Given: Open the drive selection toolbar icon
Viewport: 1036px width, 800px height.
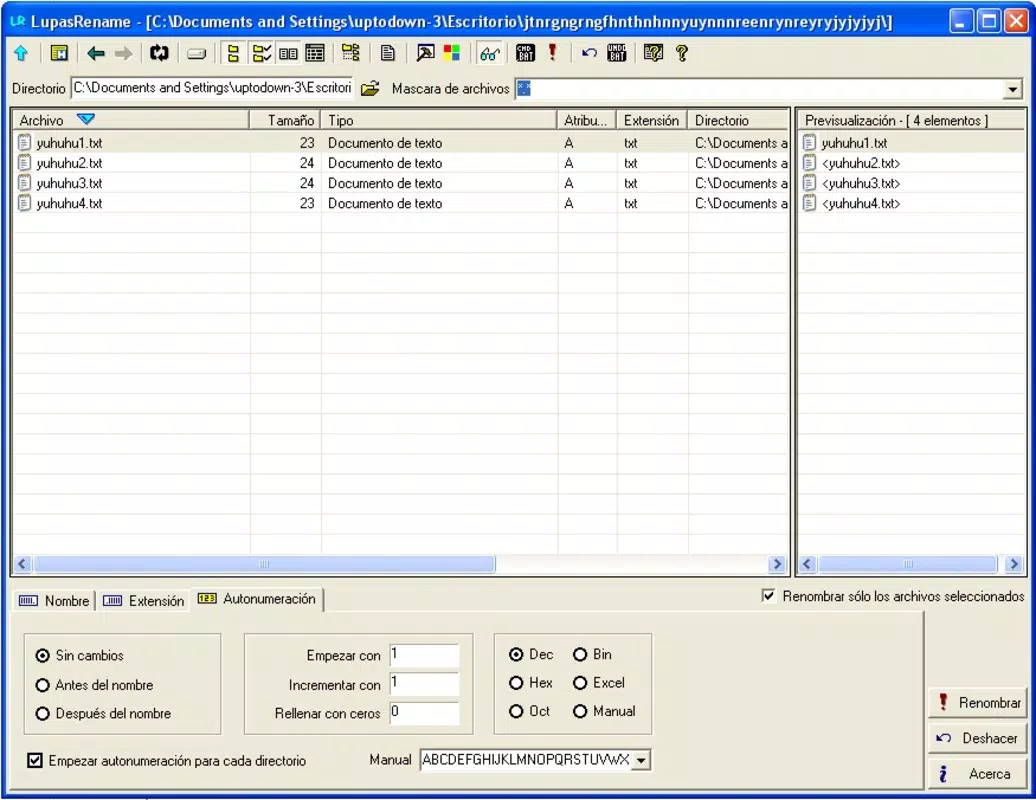Looking at the screenshot, I should pos(196,54).
